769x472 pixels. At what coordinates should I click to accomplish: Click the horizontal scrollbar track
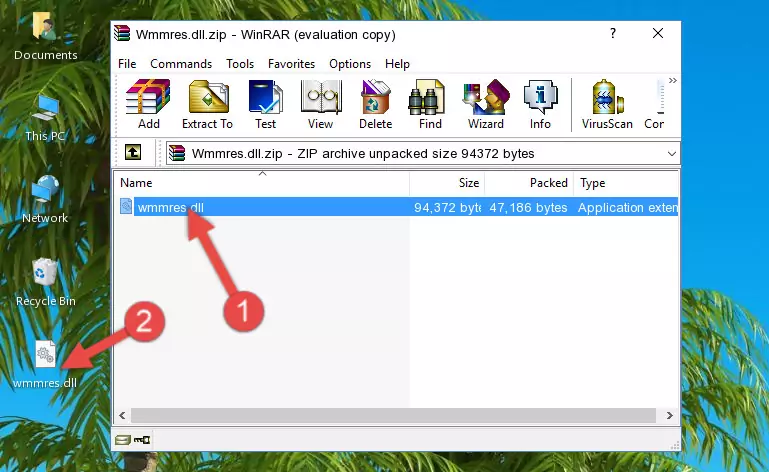[x=393, y=416]
